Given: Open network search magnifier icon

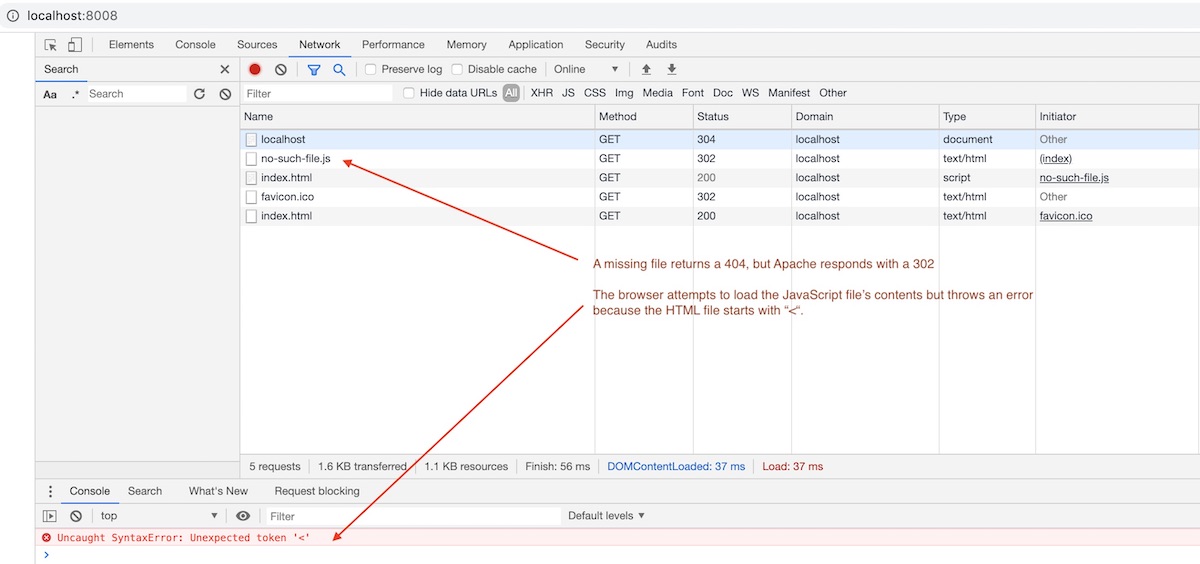Looking at the screenshot, I should pyautogui.click(x=339, y=69).
